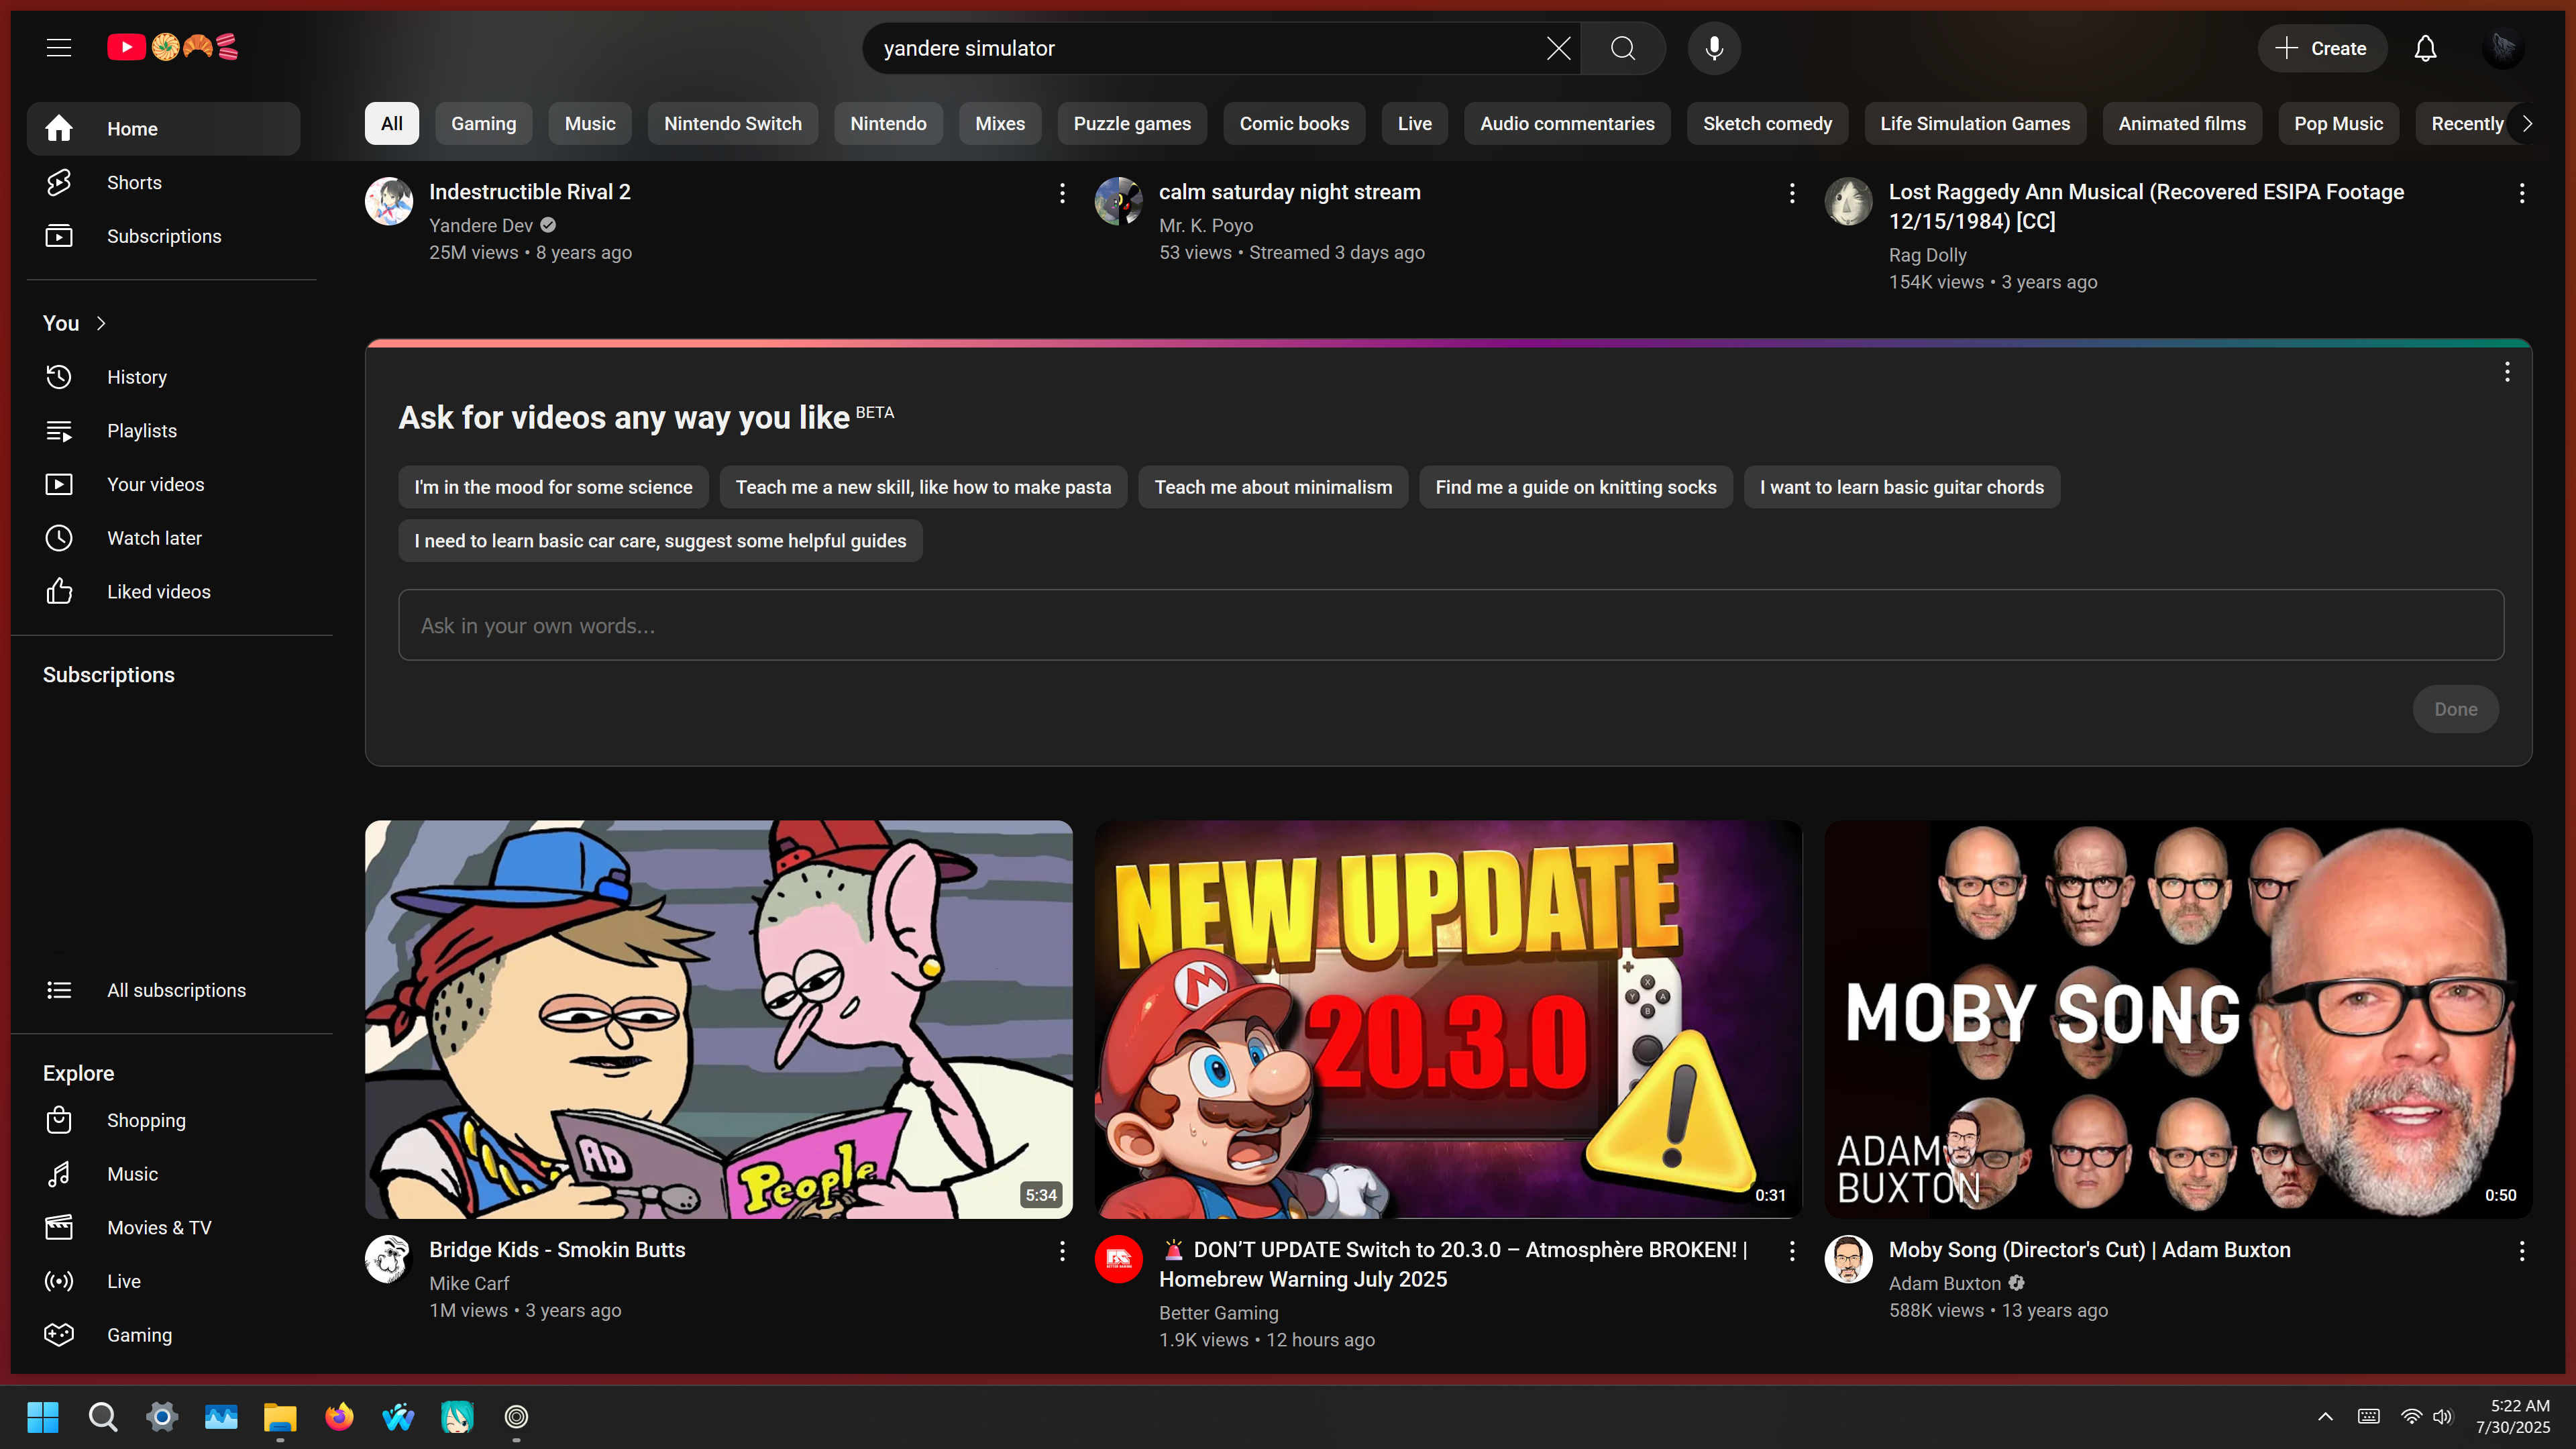Choose "Teach me about minimalism" suggestion
This screenshot has height=1449, width=2576.
click(x=1273, y=487)
